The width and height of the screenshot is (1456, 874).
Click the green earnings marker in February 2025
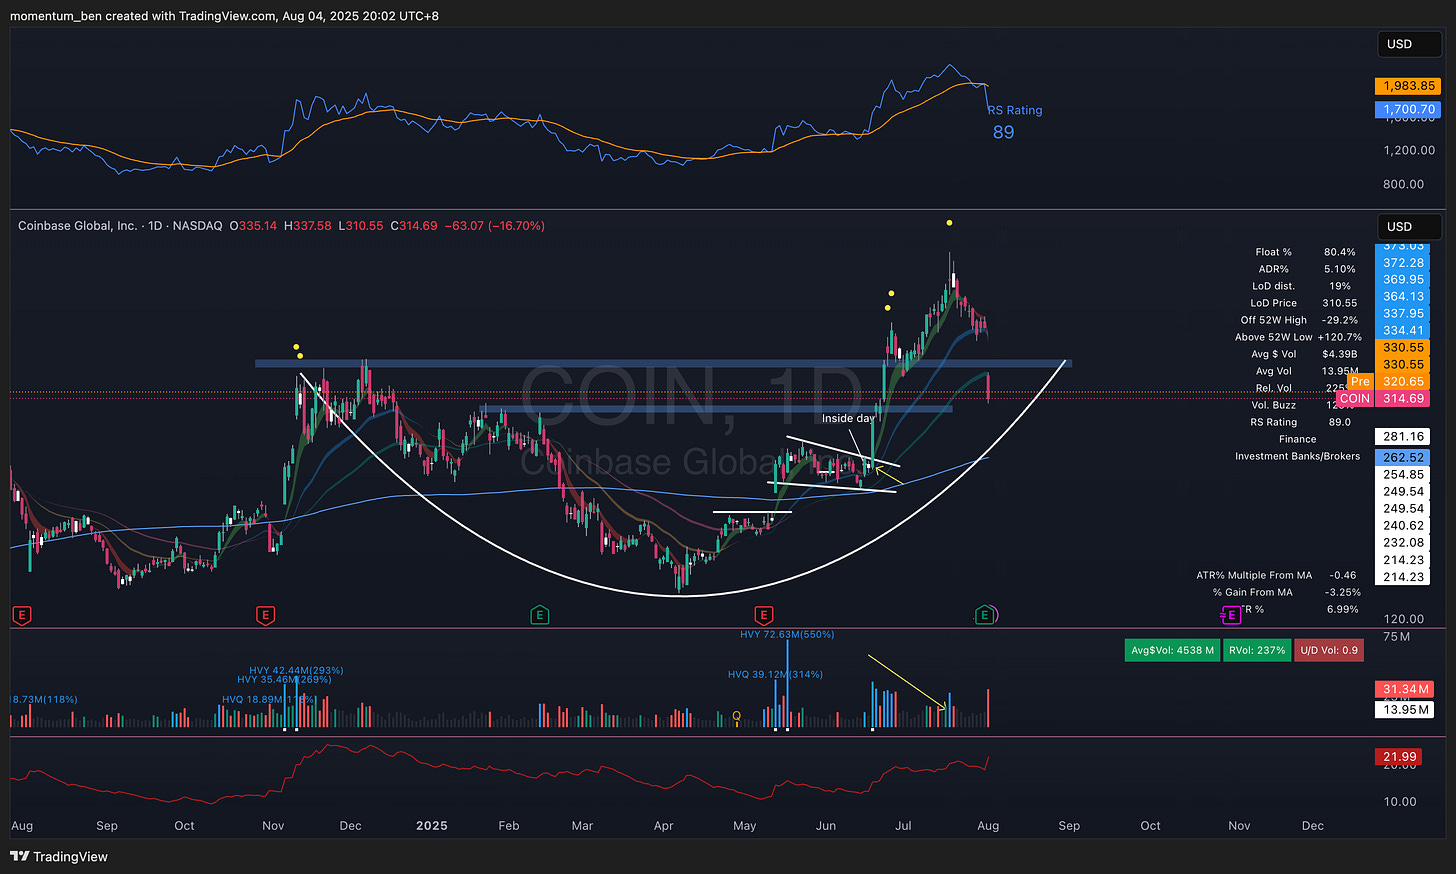[x=540, y=615]
